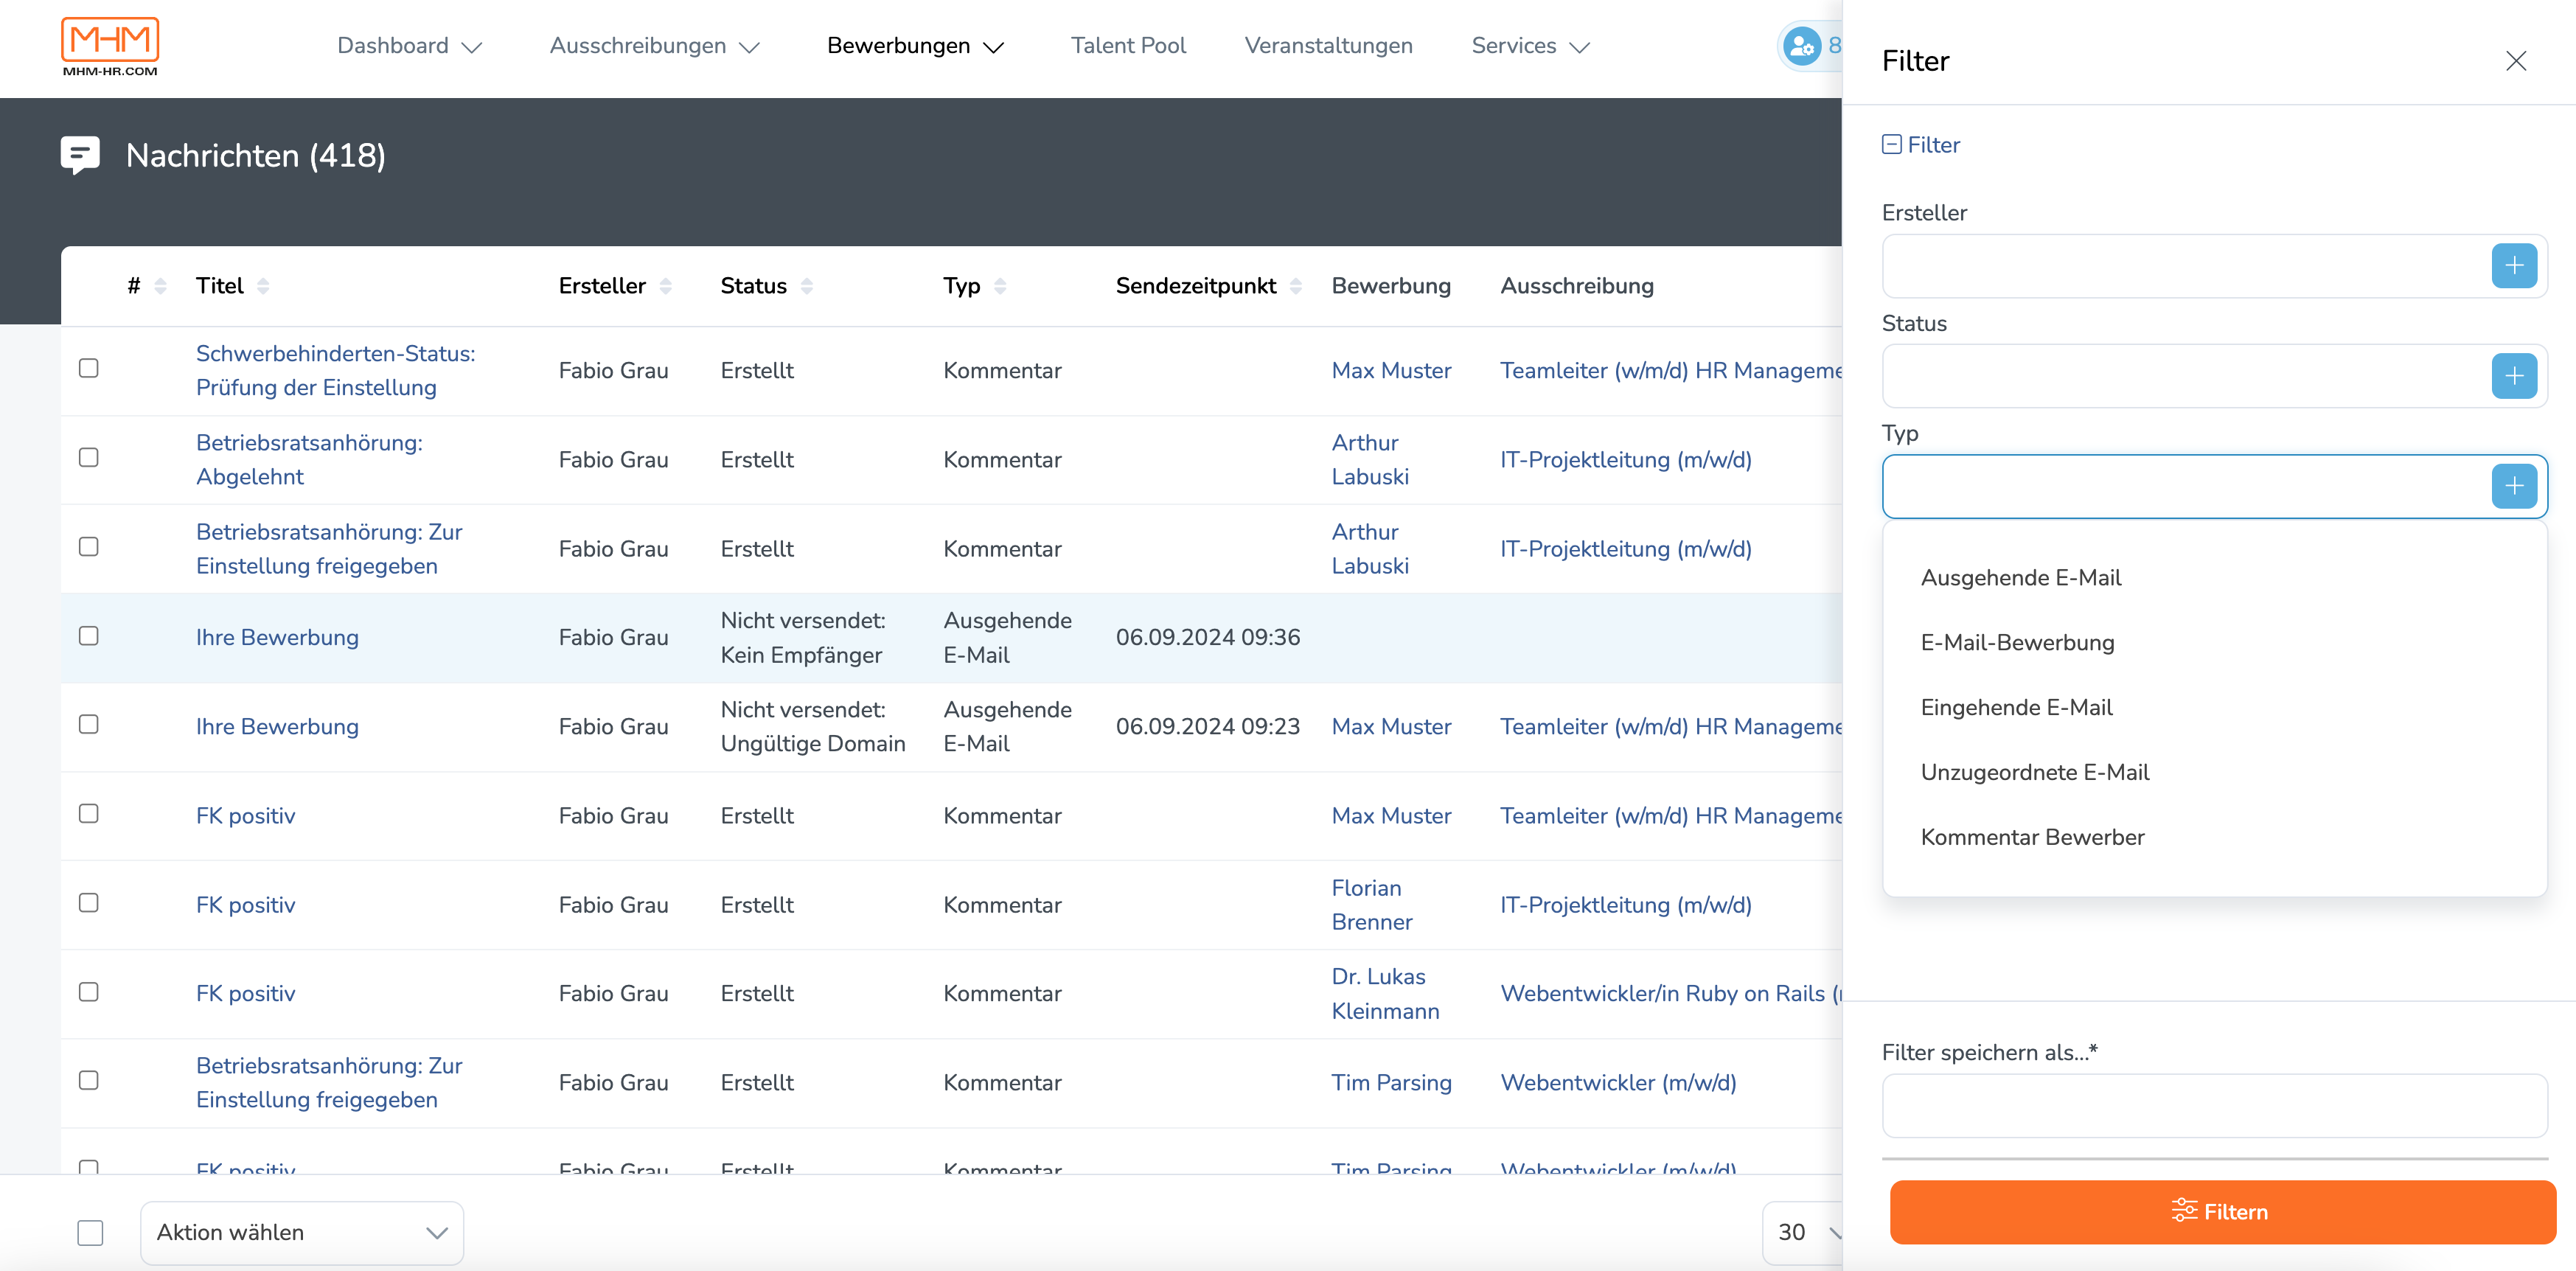Close the Filter panel
The height and width of the screenshot is (1271, 2576).
pyautogui.click(x=2516, y=61)
